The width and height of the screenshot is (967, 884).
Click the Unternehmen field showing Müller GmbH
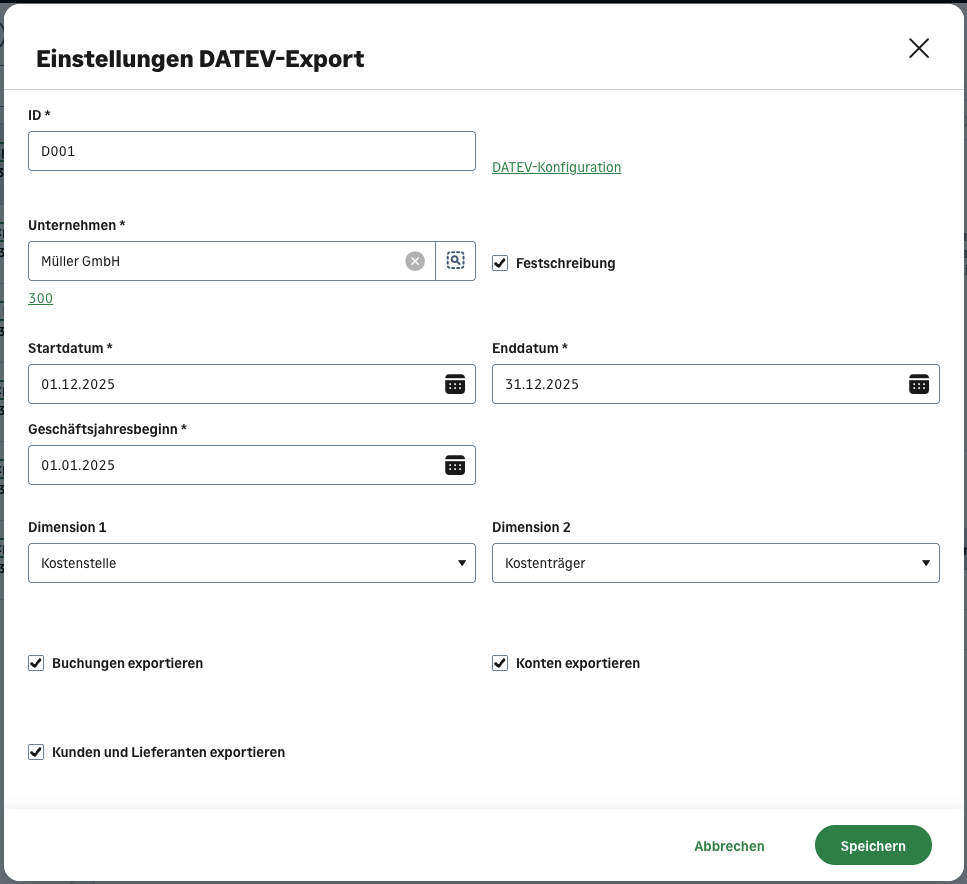[x=220, y=260]
